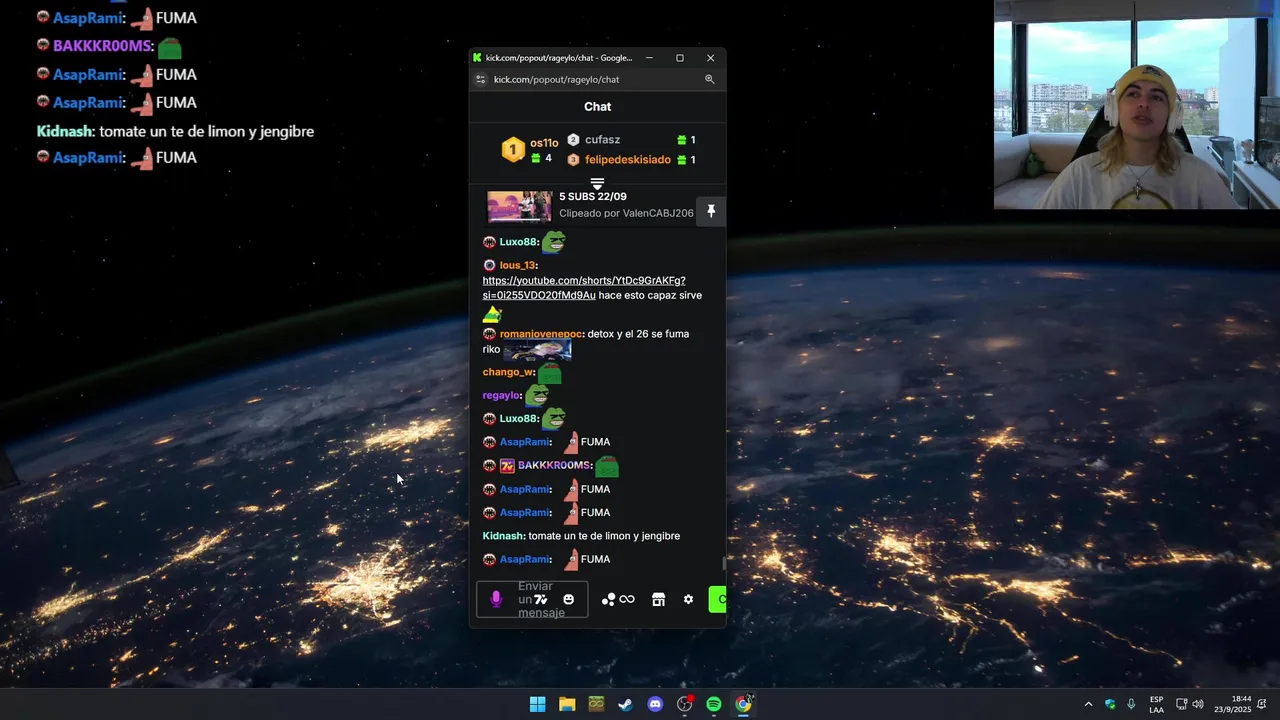This screenshot has width=1280, height=720.
Task: Open the Minecraft-style block icon on taskbar
Action: 596,704
